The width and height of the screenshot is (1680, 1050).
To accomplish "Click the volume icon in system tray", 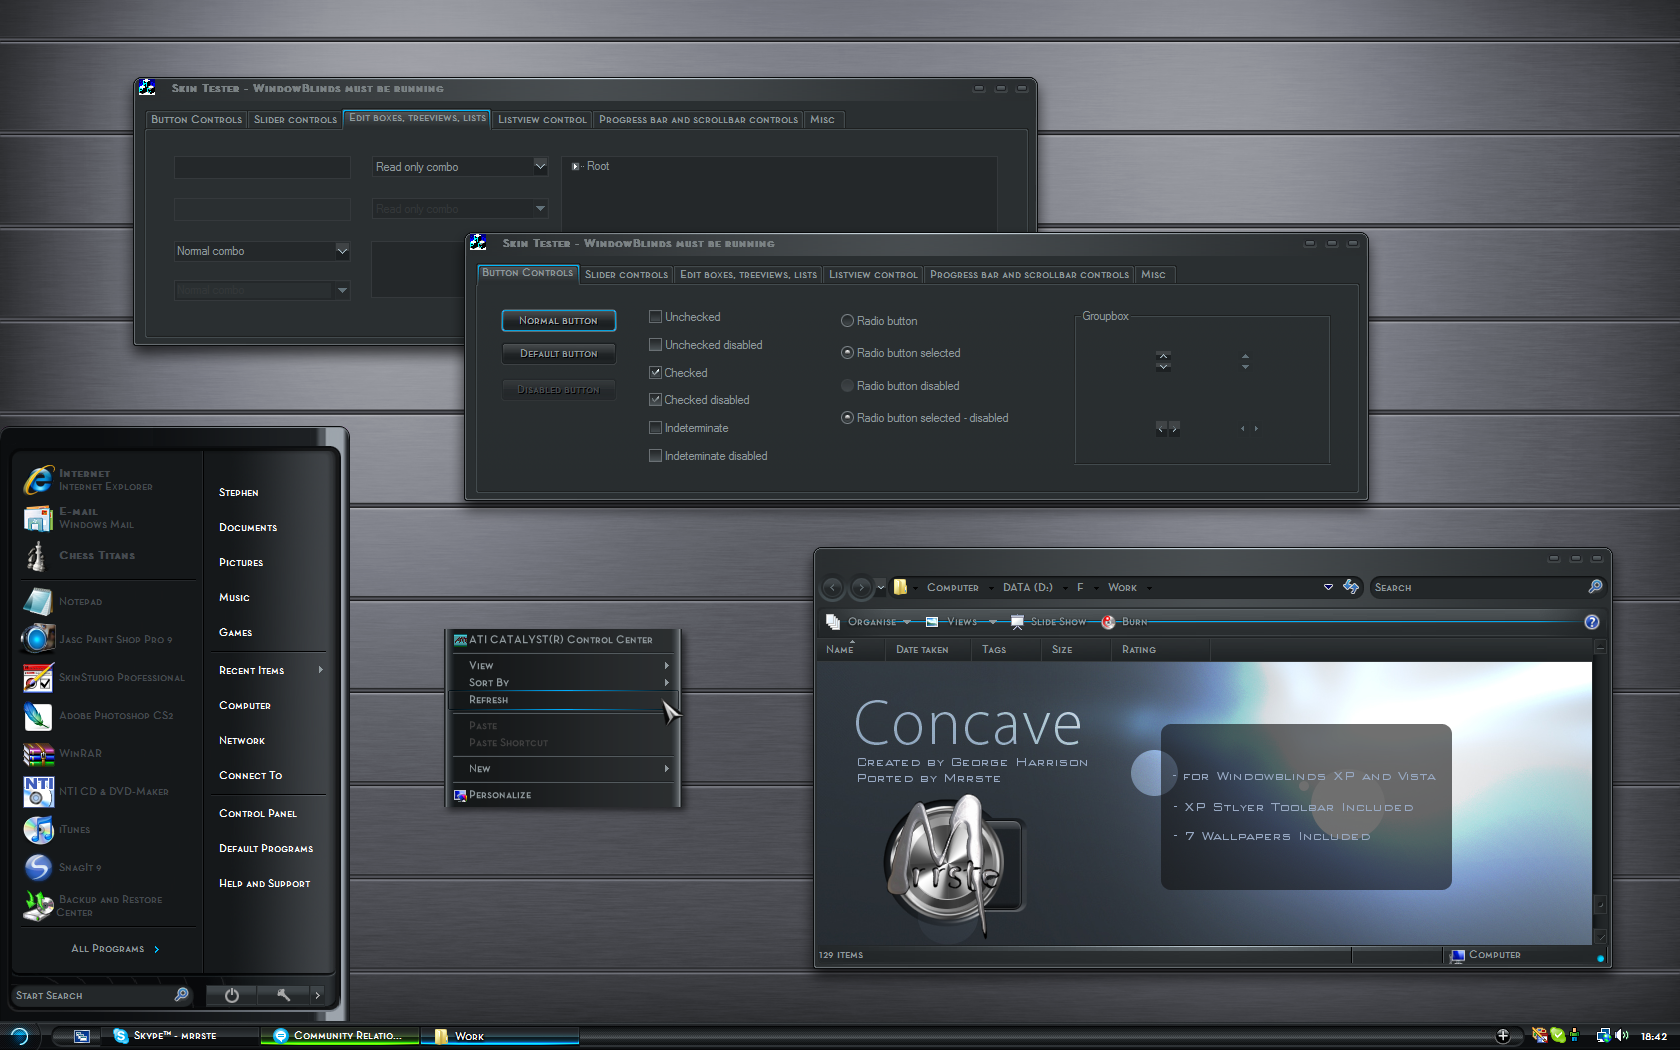I will tap(1621, 1036).
